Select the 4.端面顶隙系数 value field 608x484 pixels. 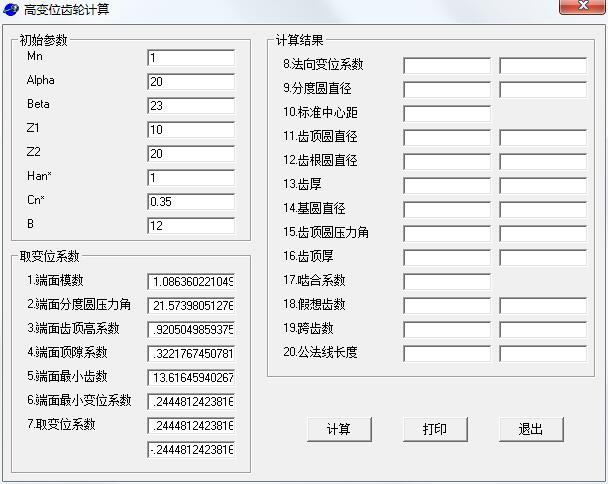[x=191, y=354]
